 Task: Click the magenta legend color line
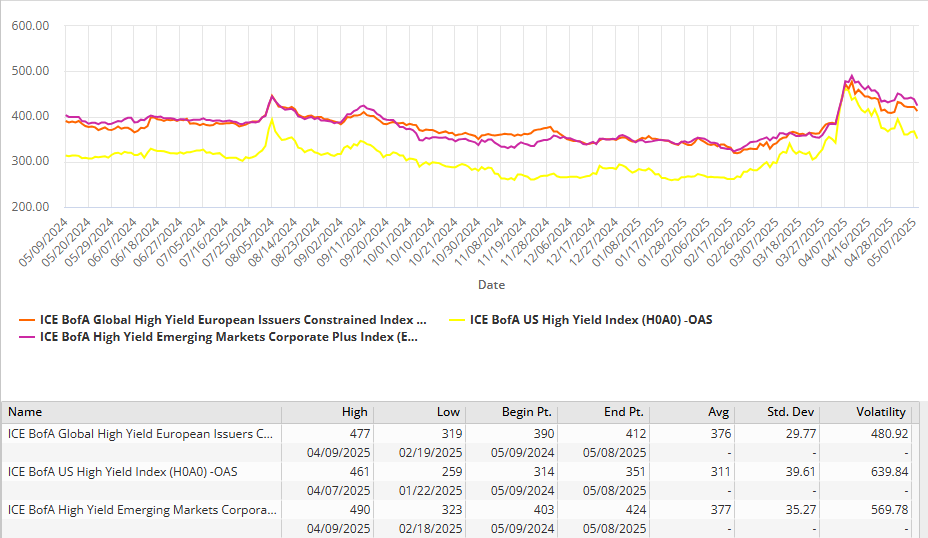pyautogui.click(x=27, y=337)
